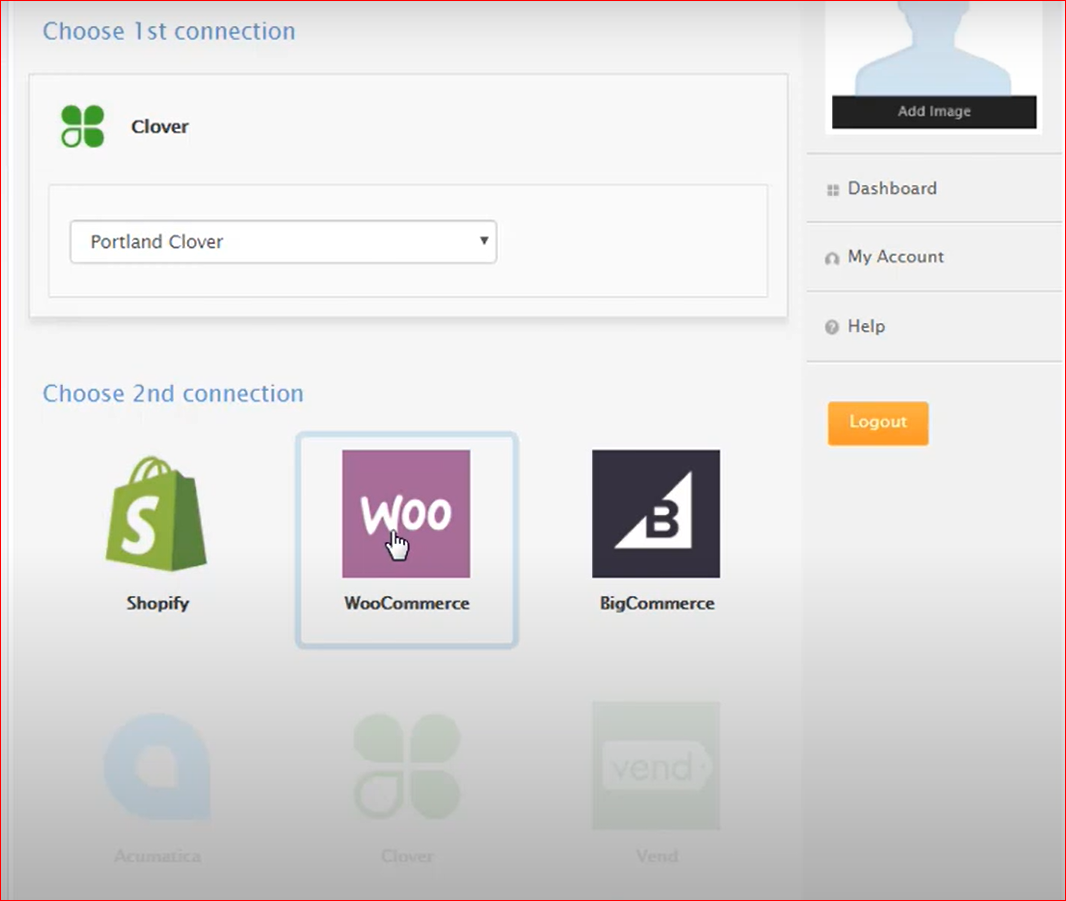The height and width of the screenshot is (901, 1066).
Task: Click the WooCommerce label text
Action: point(407,603)
